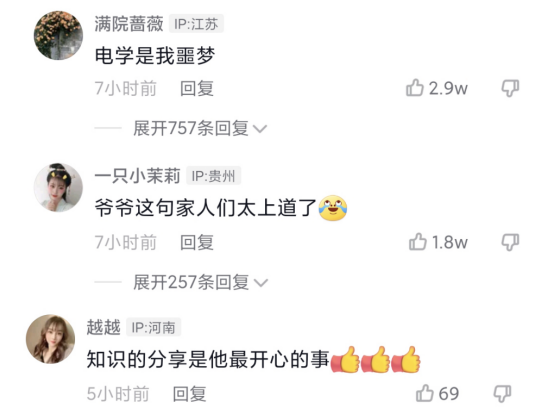Click the IP:江苏 location tag
The image size is (538, 412).
[x=196, y=24]
